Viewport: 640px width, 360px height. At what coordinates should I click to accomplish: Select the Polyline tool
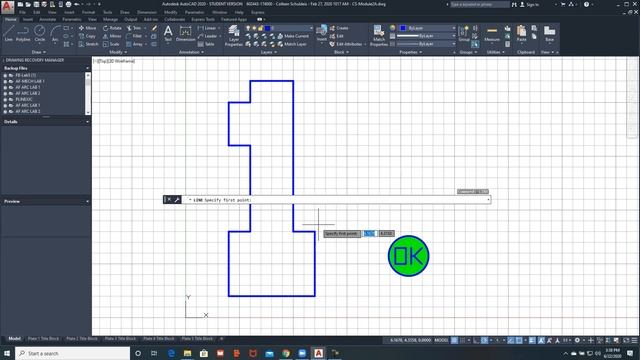(23, 33)
